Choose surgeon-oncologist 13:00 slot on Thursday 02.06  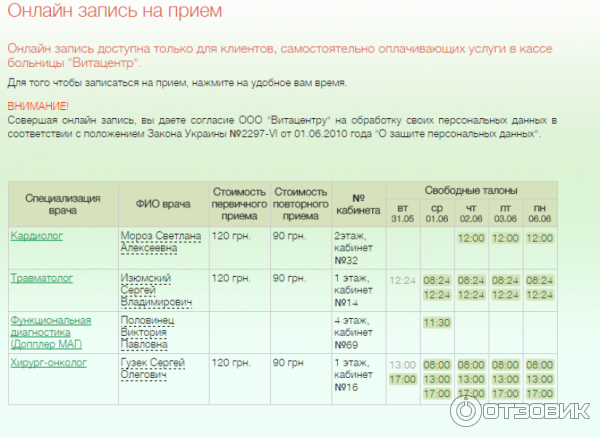click(471, 379)
